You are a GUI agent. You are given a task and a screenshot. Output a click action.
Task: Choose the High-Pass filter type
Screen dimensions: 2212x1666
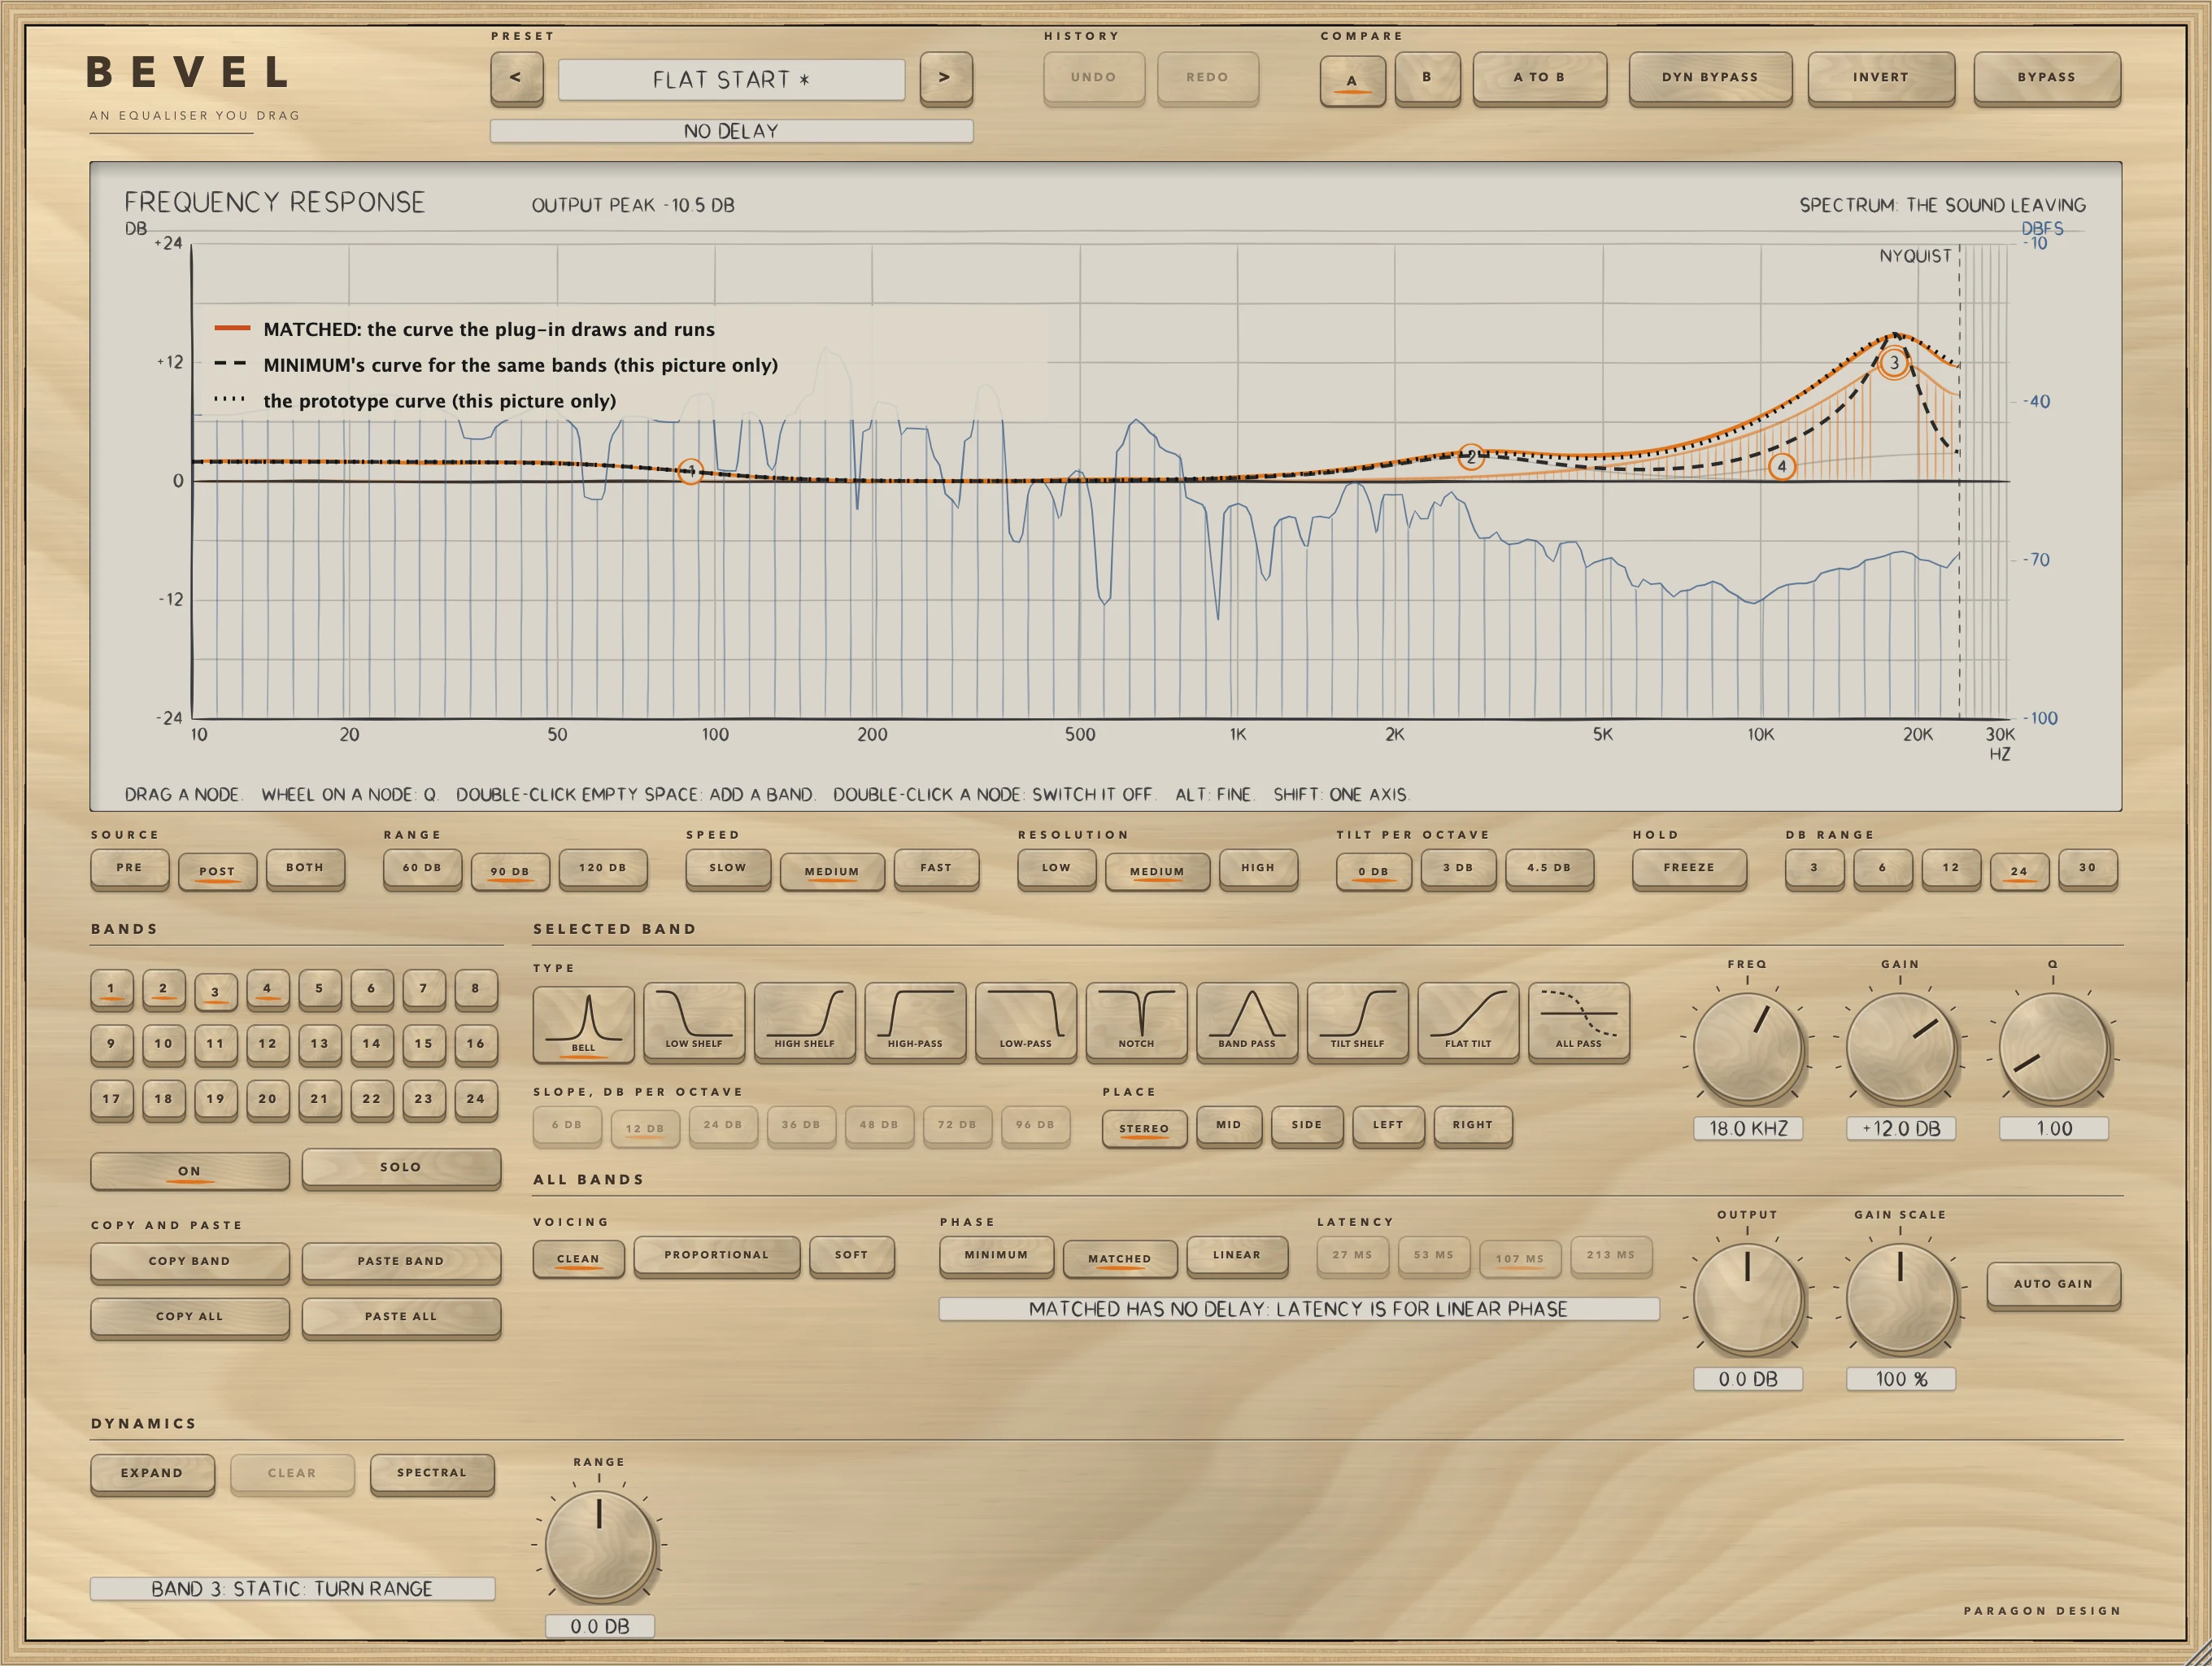915,1021
